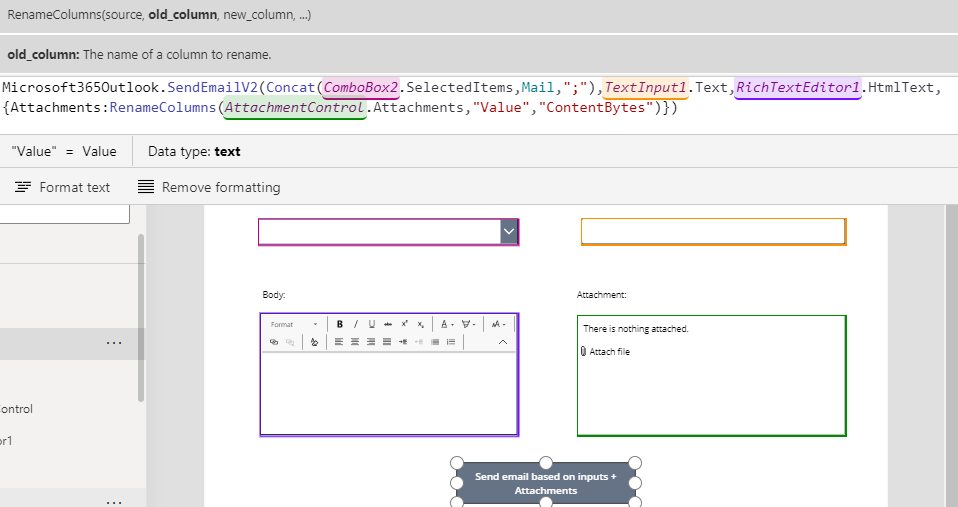This screenshot has height=507, width=958.
Task: Click inside the rich text body area
Action: [x=389, y=393]
